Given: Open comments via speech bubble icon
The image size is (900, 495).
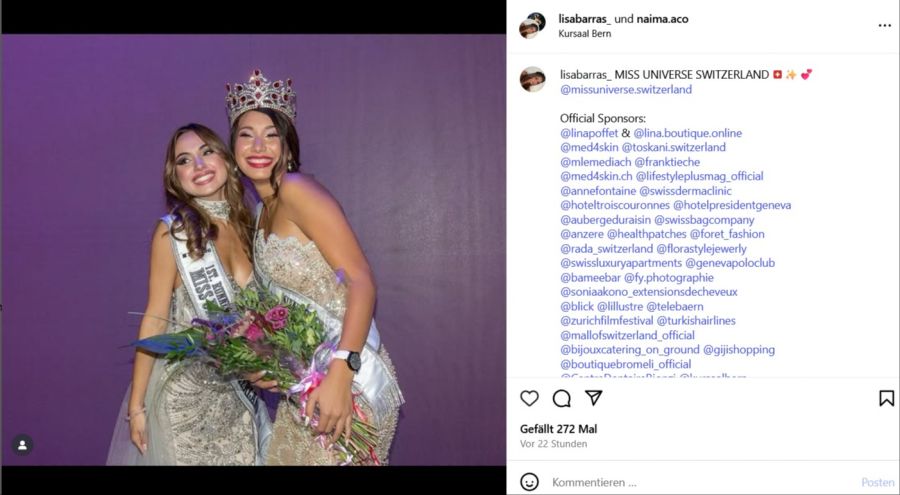Looking at the screenshot, I should [x=562, y=398].
